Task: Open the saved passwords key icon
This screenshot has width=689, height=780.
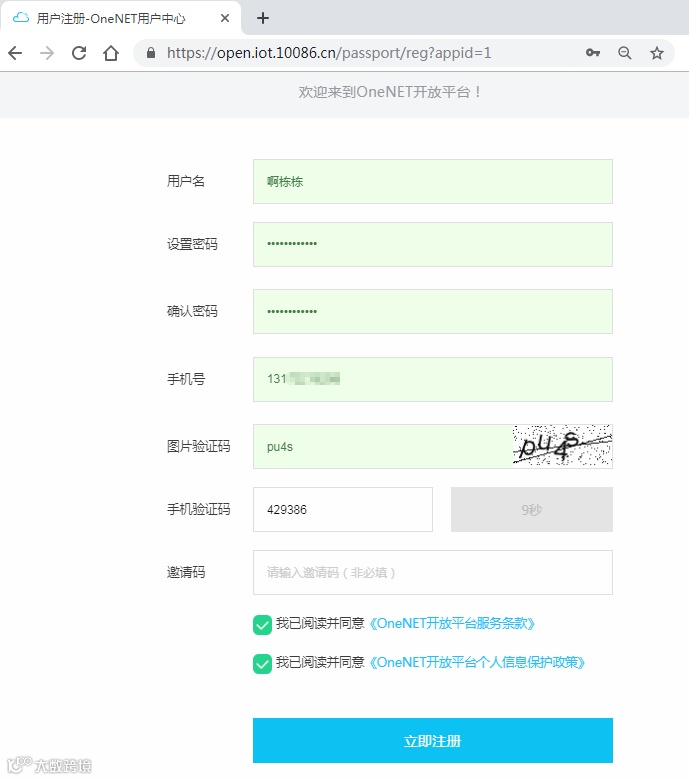Action: tap(592, 53)
